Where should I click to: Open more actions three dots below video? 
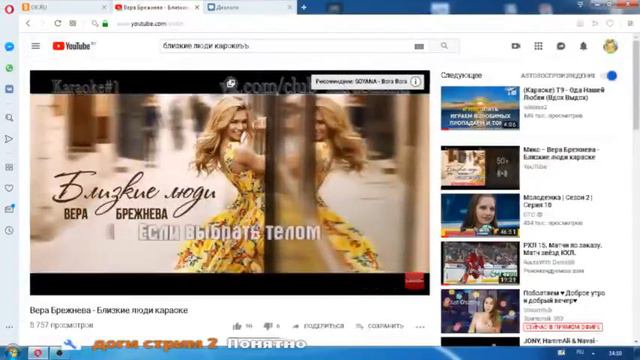pyautogui.click(x=420, y=327)
